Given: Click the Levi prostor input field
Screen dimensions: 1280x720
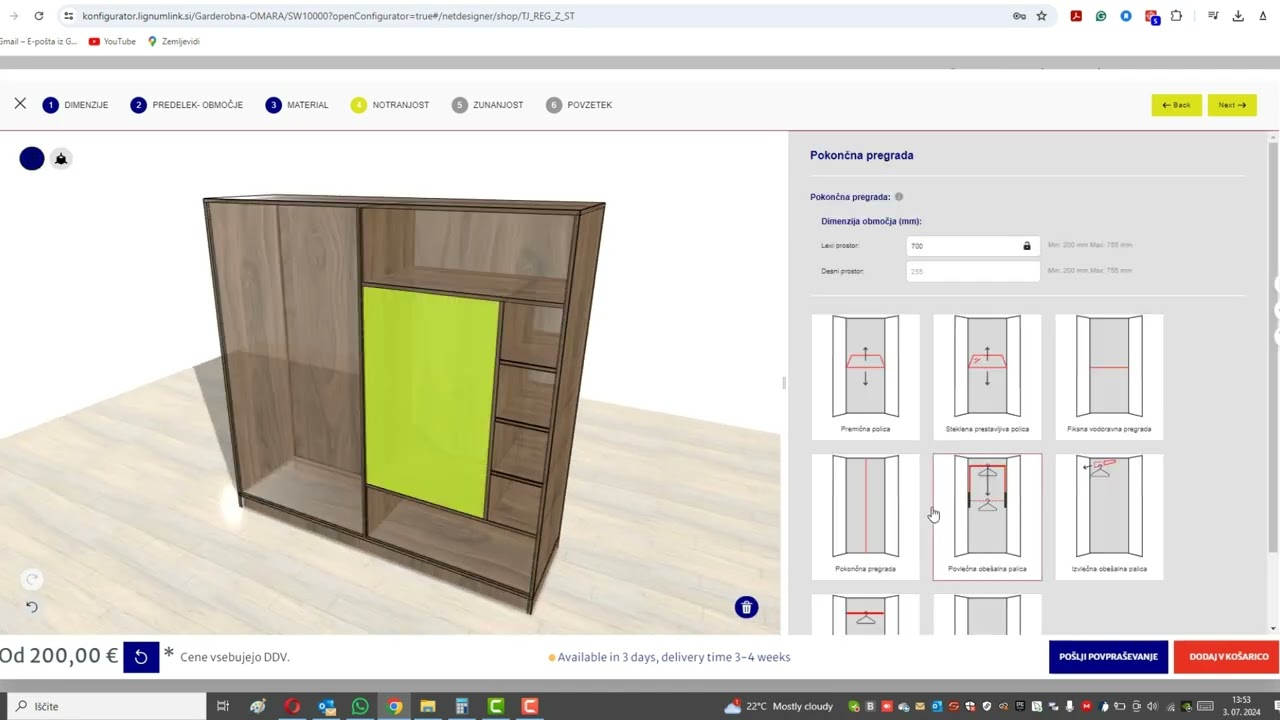Looking at the screenshot, I should [x=973, y=245].
